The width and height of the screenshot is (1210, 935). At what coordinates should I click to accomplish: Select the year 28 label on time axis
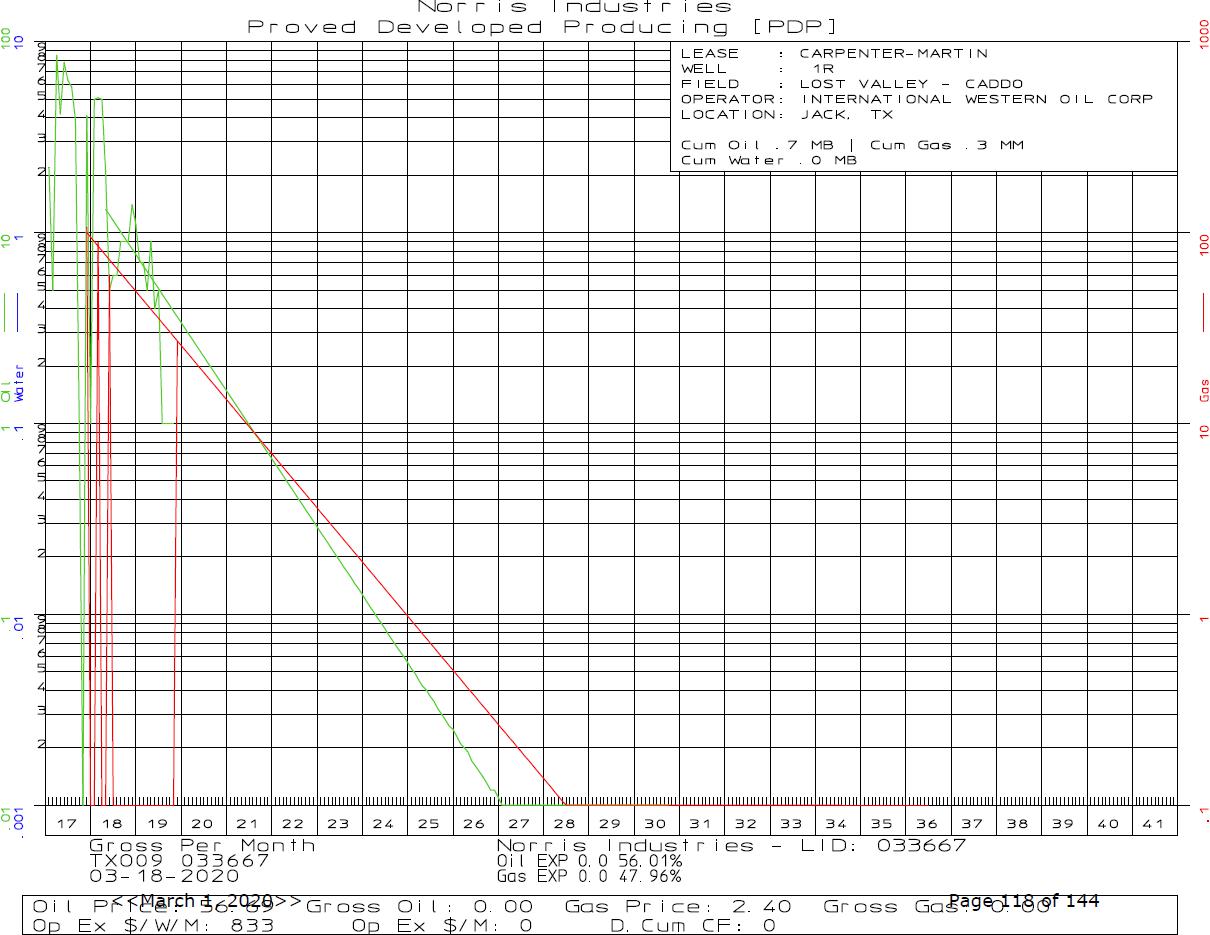tap(564, 823)
